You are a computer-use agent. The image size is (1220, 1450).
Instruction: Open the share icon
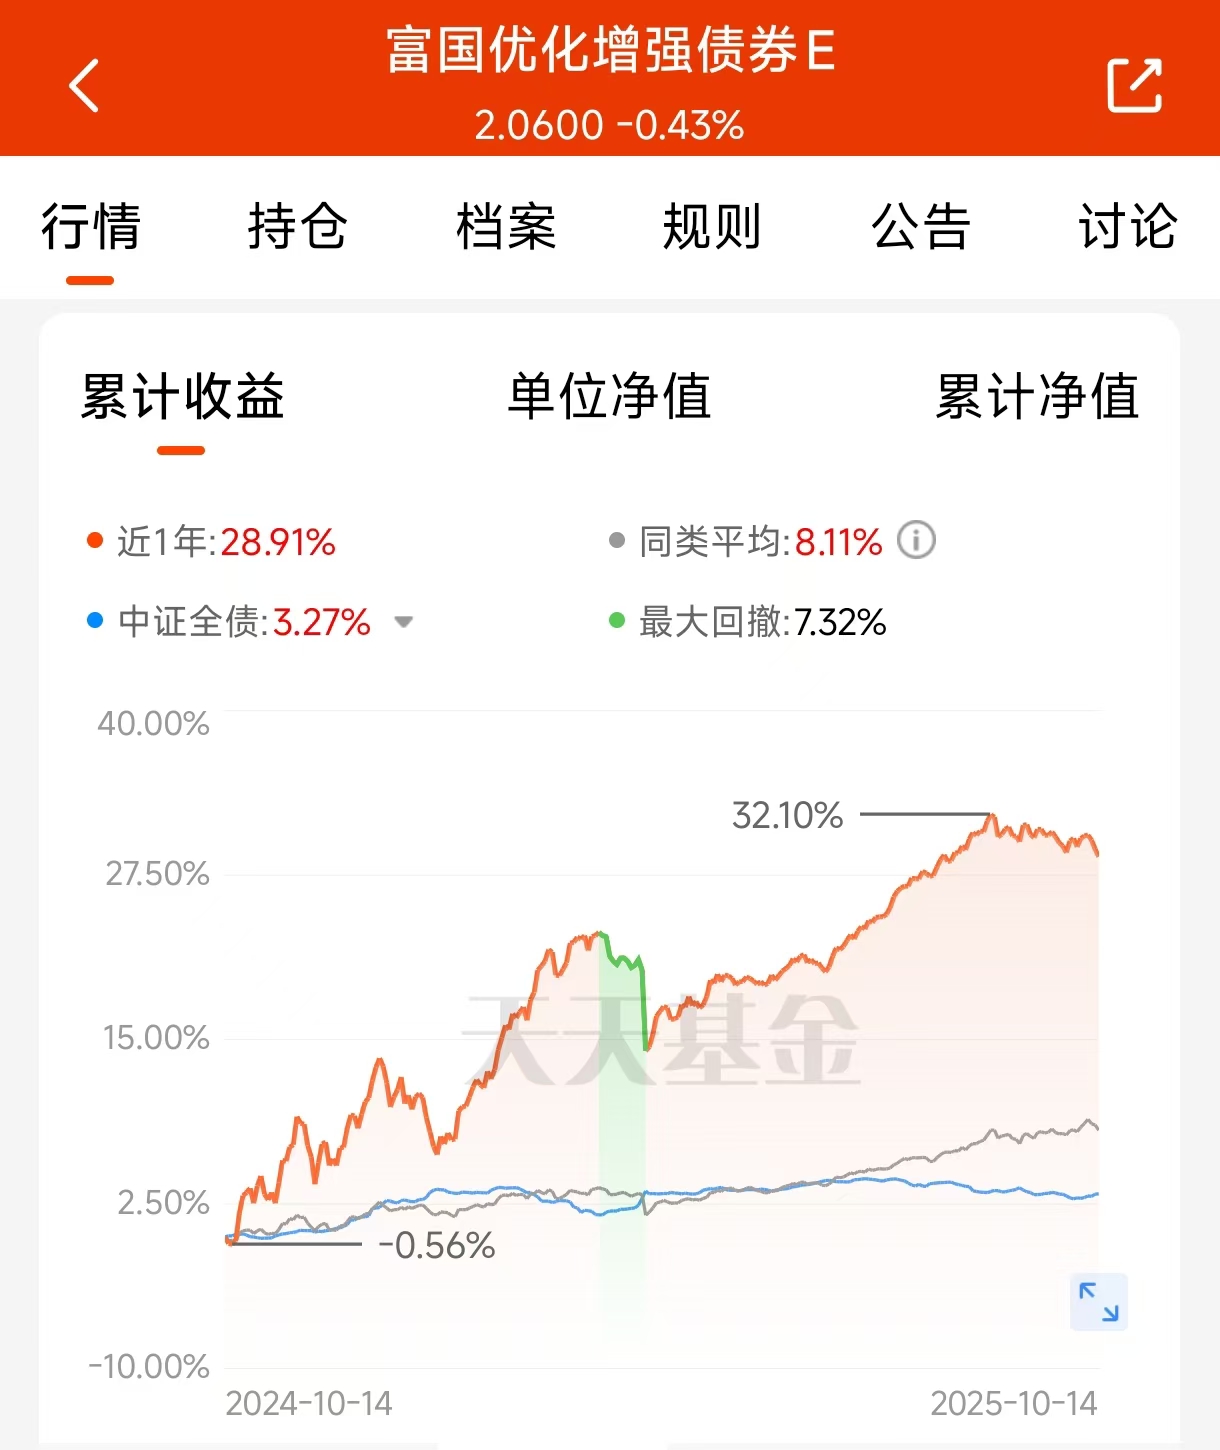(1135, 86)
